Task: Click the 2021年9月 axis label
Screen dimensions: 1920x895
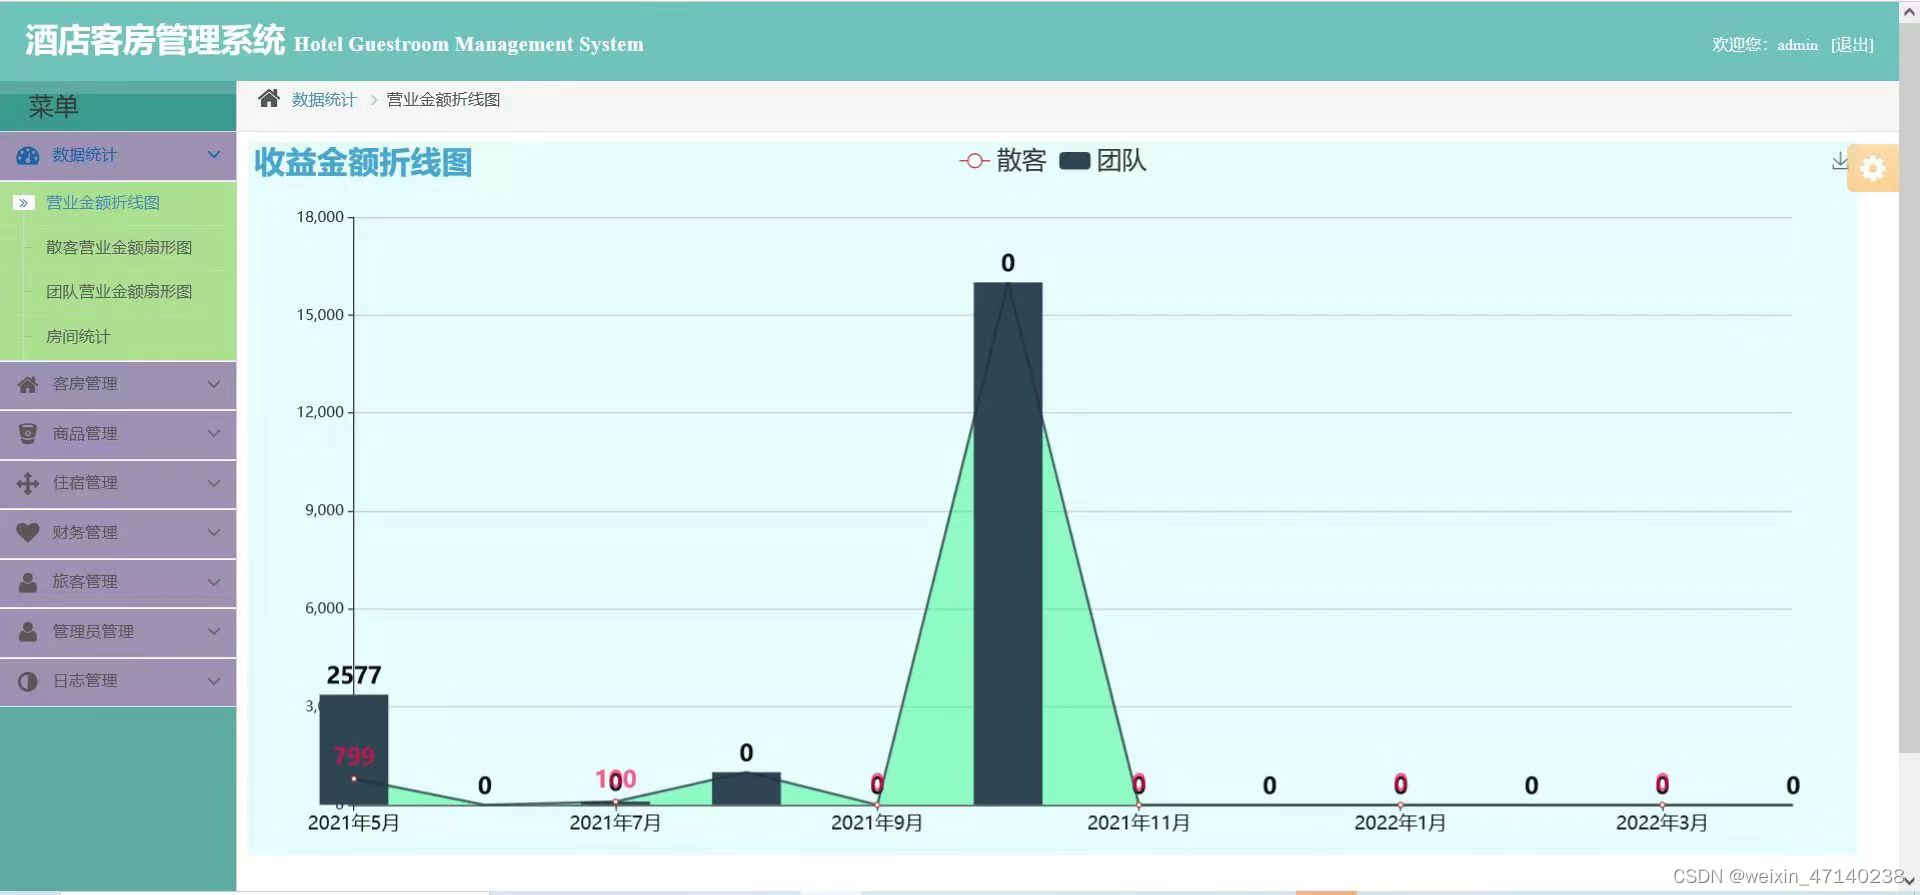Action: (877, 823)
